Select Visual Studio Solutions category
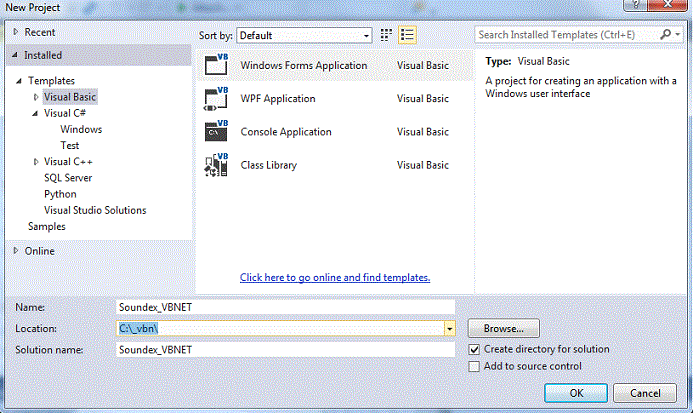Image resolution: width=693 pixels, height=413 pixels. point(95,210)
